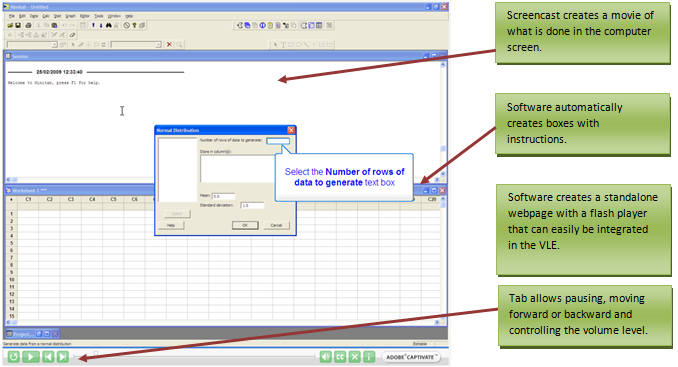Click OK in Normal Distribution dialog
The image size is (678, 367).
245,225
